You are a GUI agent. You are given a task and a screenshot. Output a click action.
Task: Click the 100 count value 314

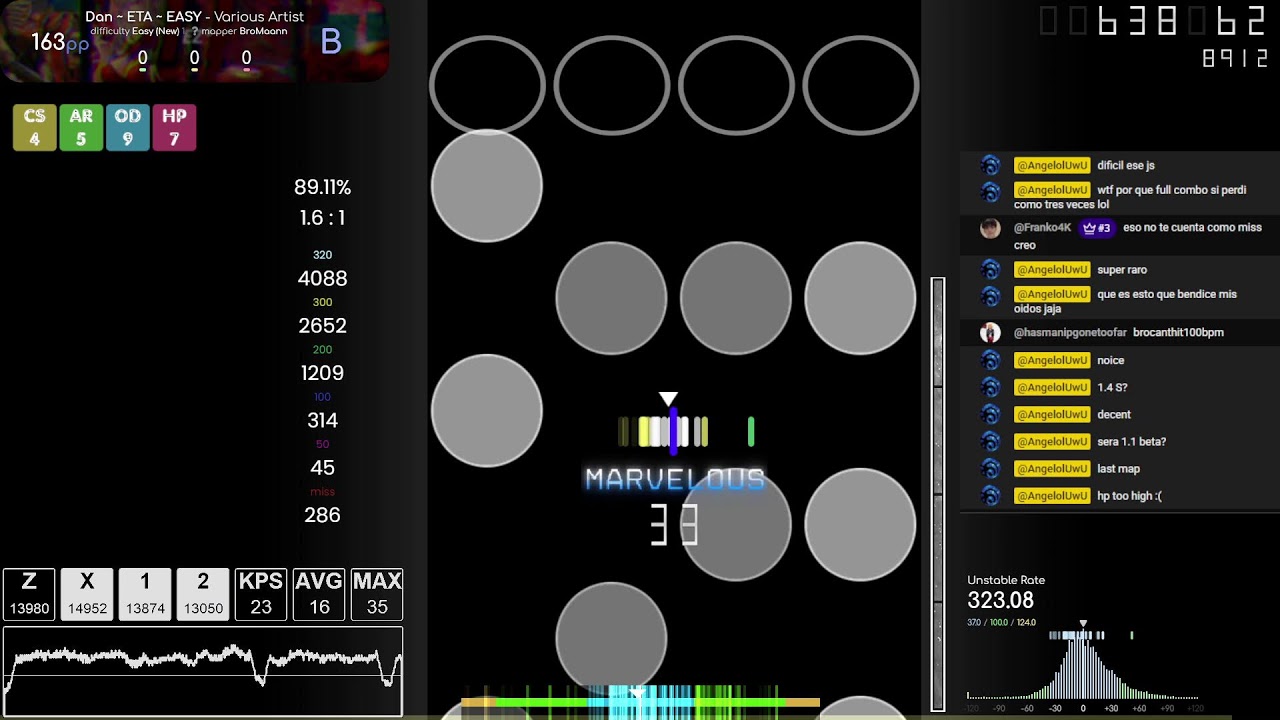pos(322,420)
